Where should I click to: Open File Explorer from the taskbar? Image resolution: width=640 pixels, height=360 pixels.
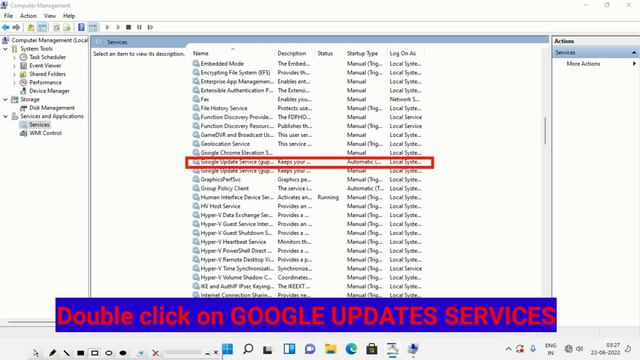pos(330,349)
